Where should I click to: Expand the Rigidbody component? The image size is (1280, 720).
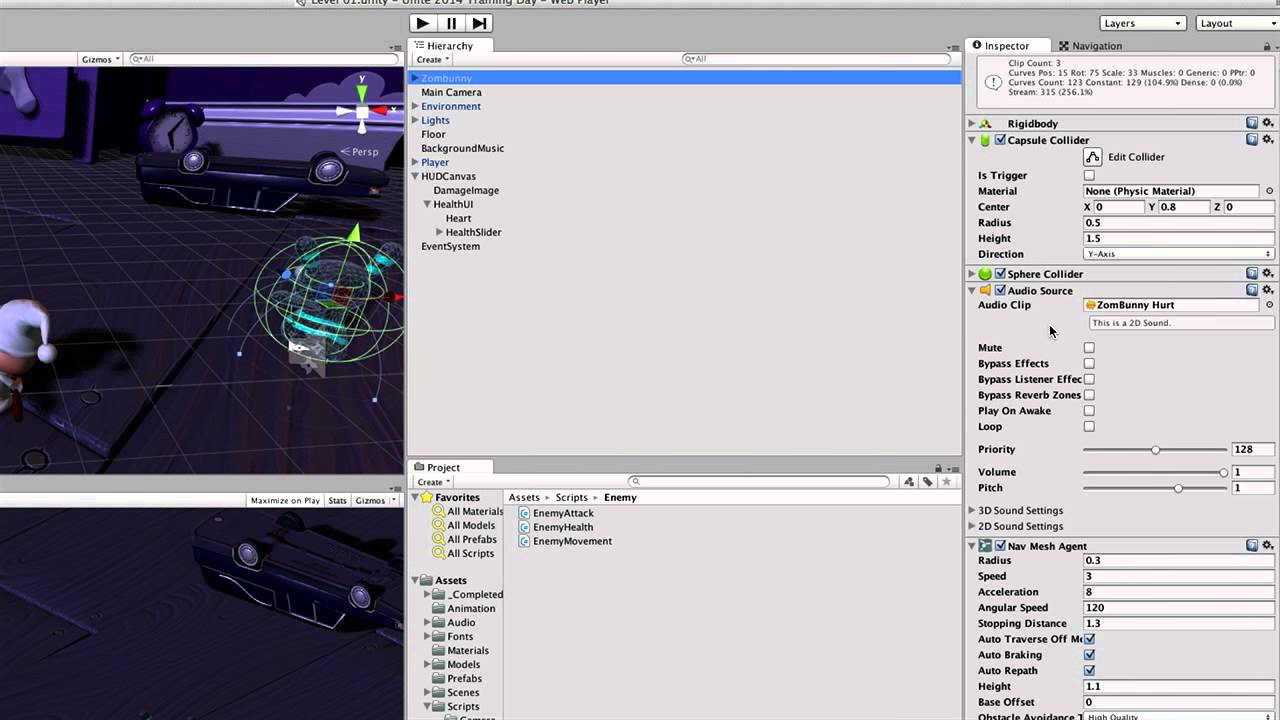pyautogui.click(x=971, y=124)
